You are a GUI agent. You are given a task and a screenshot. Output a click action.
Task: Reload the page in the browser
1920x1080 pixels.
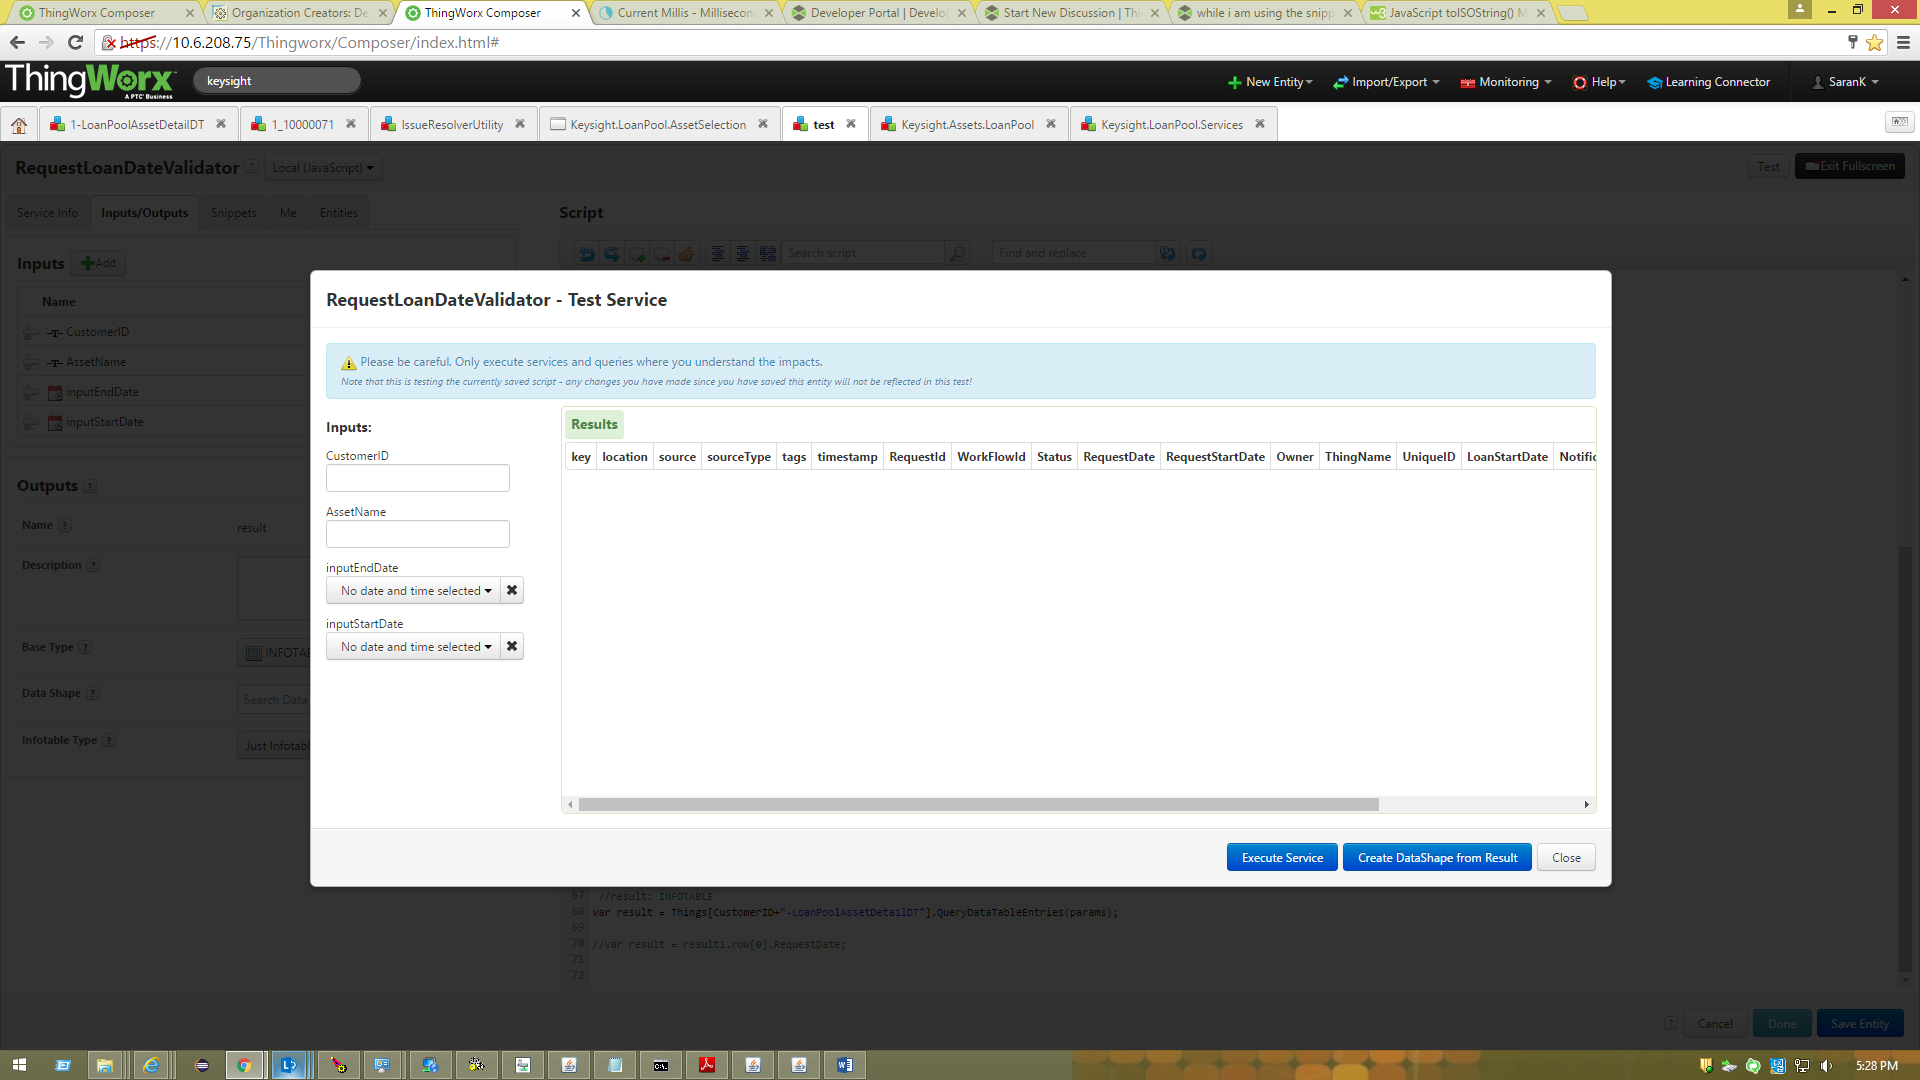75,43
